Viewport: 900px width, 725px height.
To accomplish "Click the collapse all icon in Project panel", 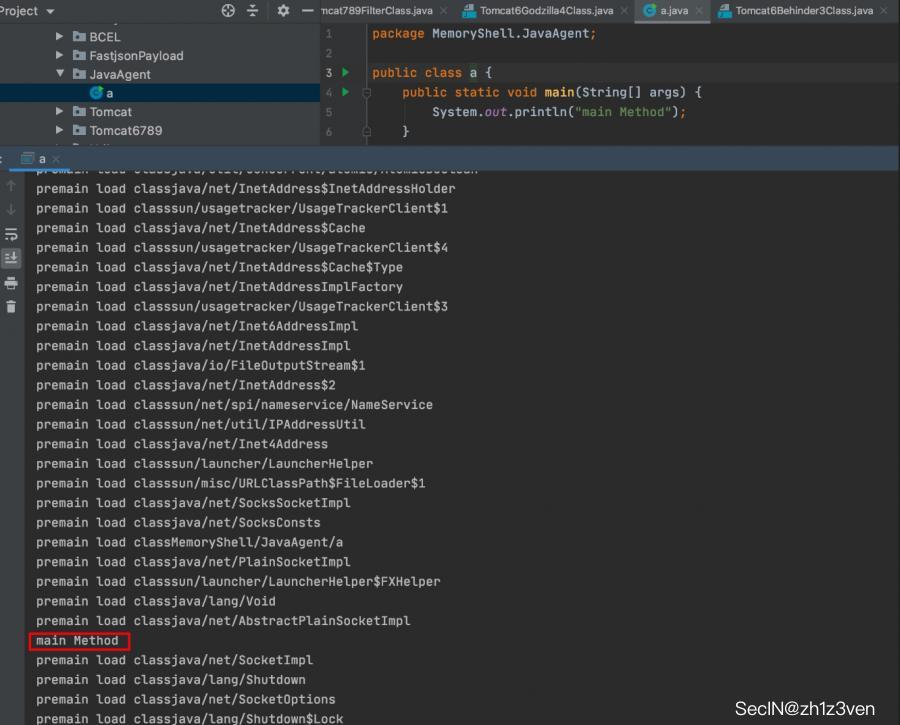I will [252, 11].
